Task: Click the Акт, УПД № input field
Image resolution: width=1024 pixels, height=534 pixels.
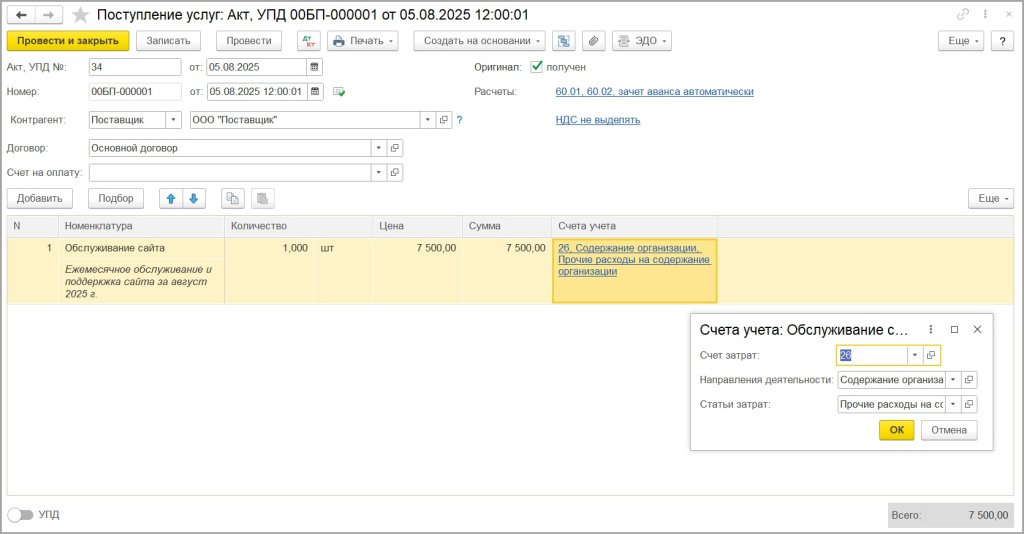Action: (x=135, y=67)
